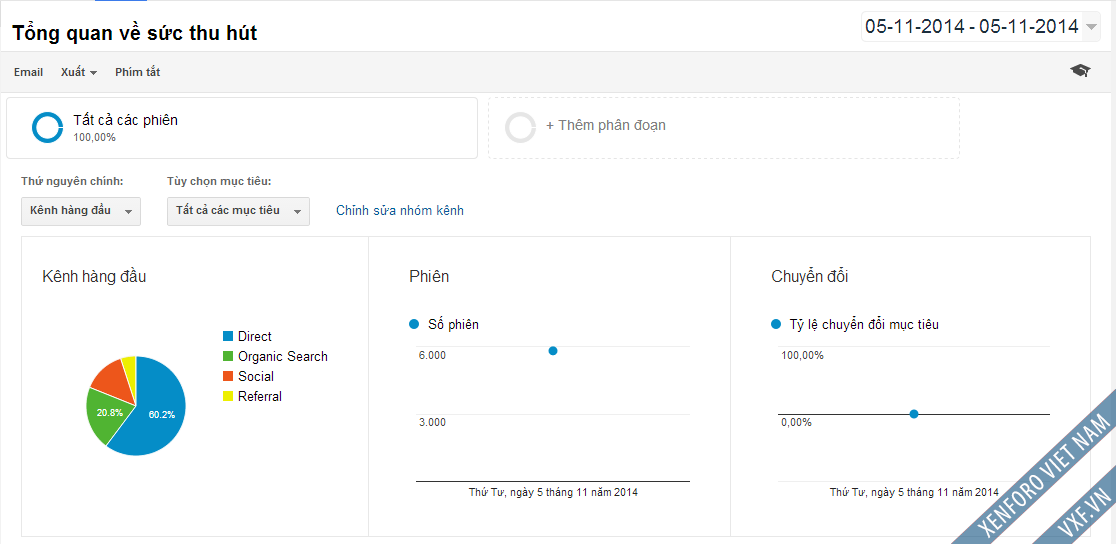This screenshot has width=1116, height=544.
Task: Click the gray circle next to Thêm phân đoạn
Action: coord(520,127)
